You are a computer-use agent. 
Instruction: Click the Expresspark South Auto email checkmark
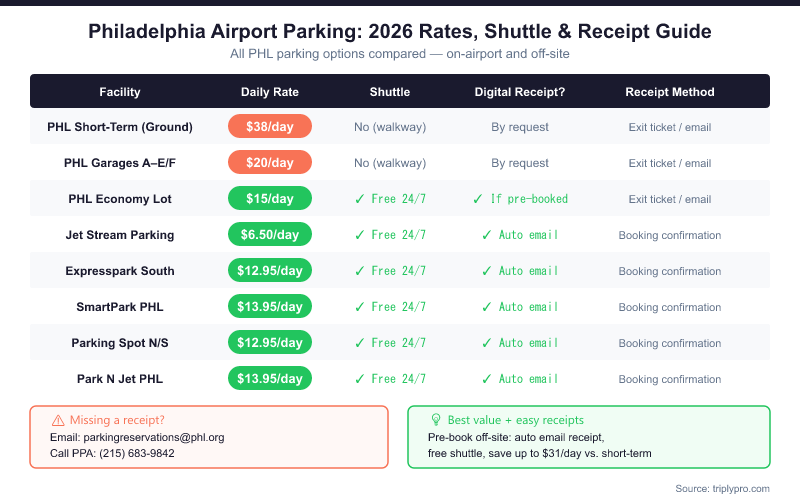487,271
